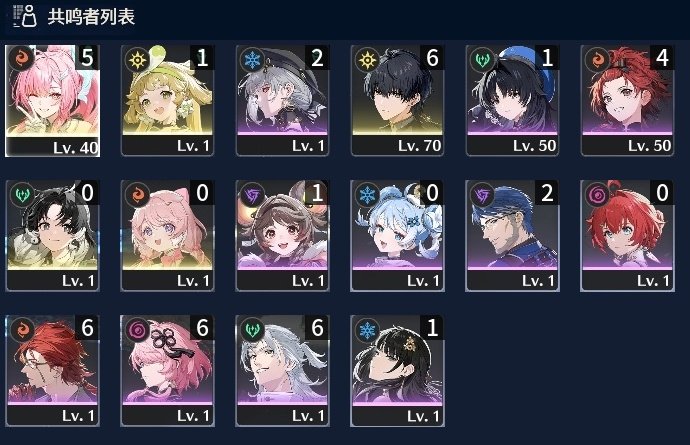
Task: Click the snowflake icon on the black-haired woman with a gold hairpin
Action: pyautogui.click(x=367, y=329)
